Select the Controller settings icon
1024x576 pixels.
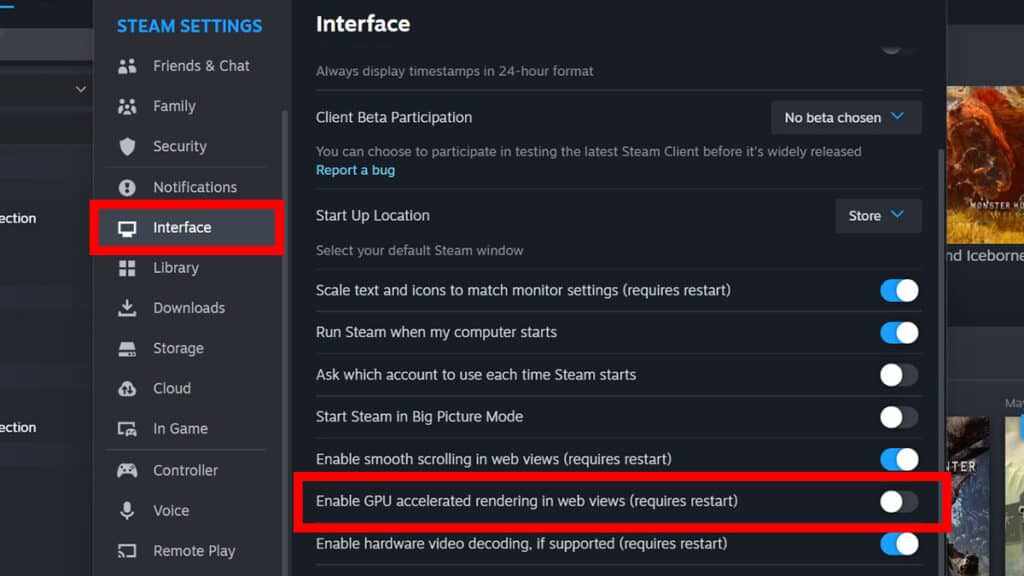click(127, 470)
